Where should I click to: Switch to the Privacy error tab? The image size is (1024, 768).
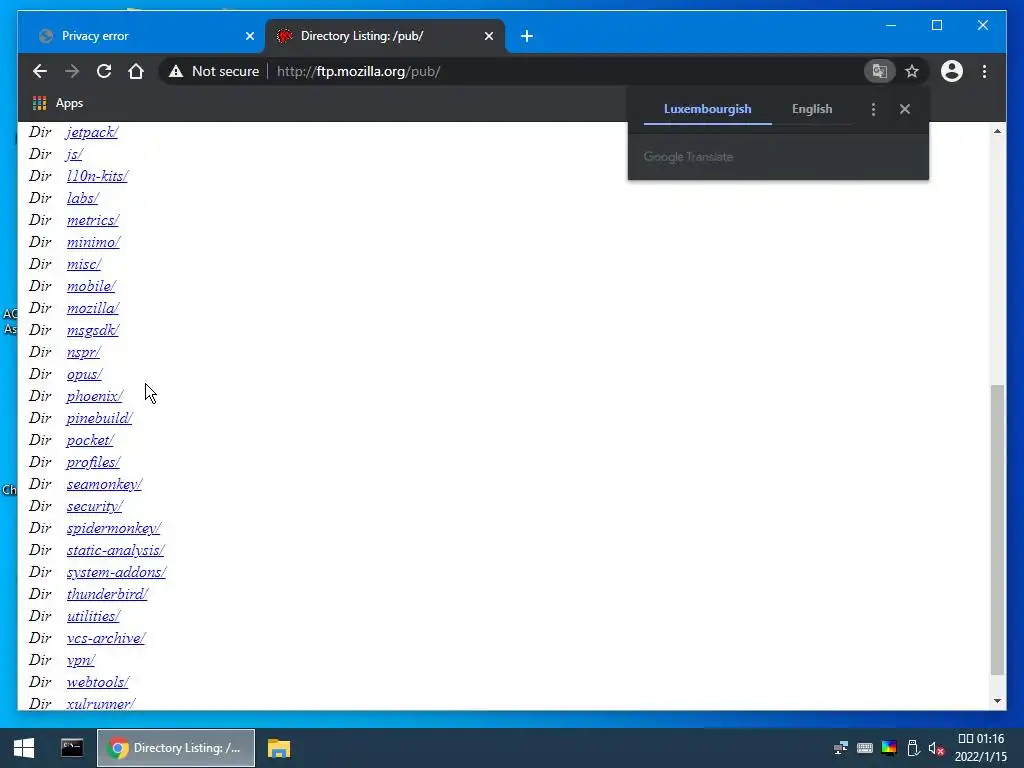(142, 37)
